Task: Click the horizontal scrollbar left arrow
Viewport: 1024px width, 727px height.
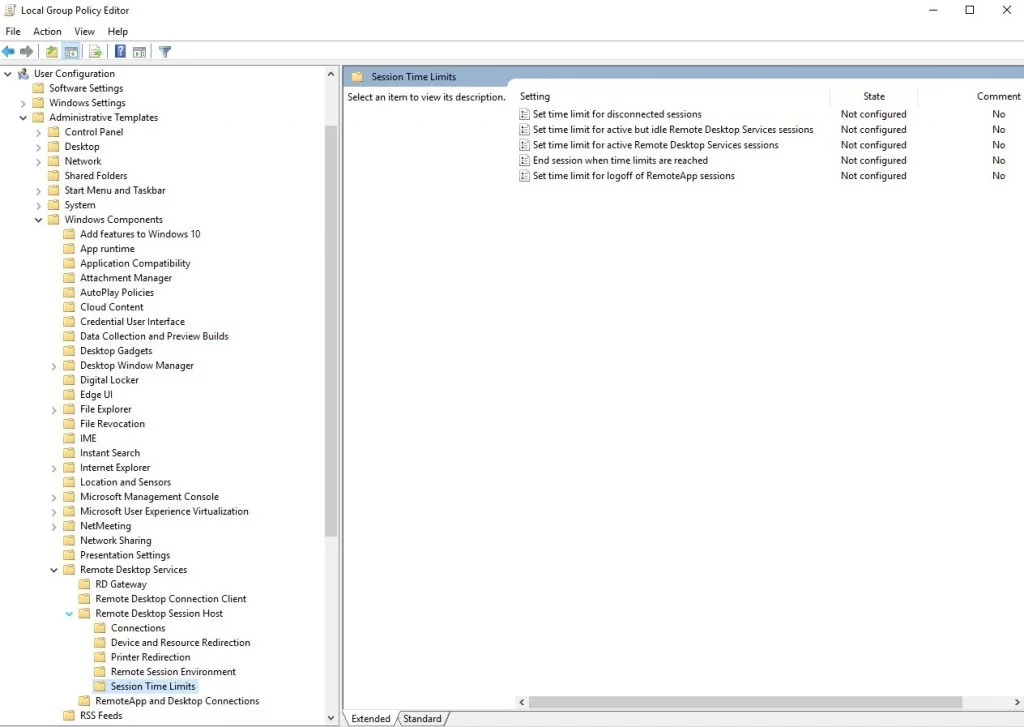Action: [x=521, y=702]
